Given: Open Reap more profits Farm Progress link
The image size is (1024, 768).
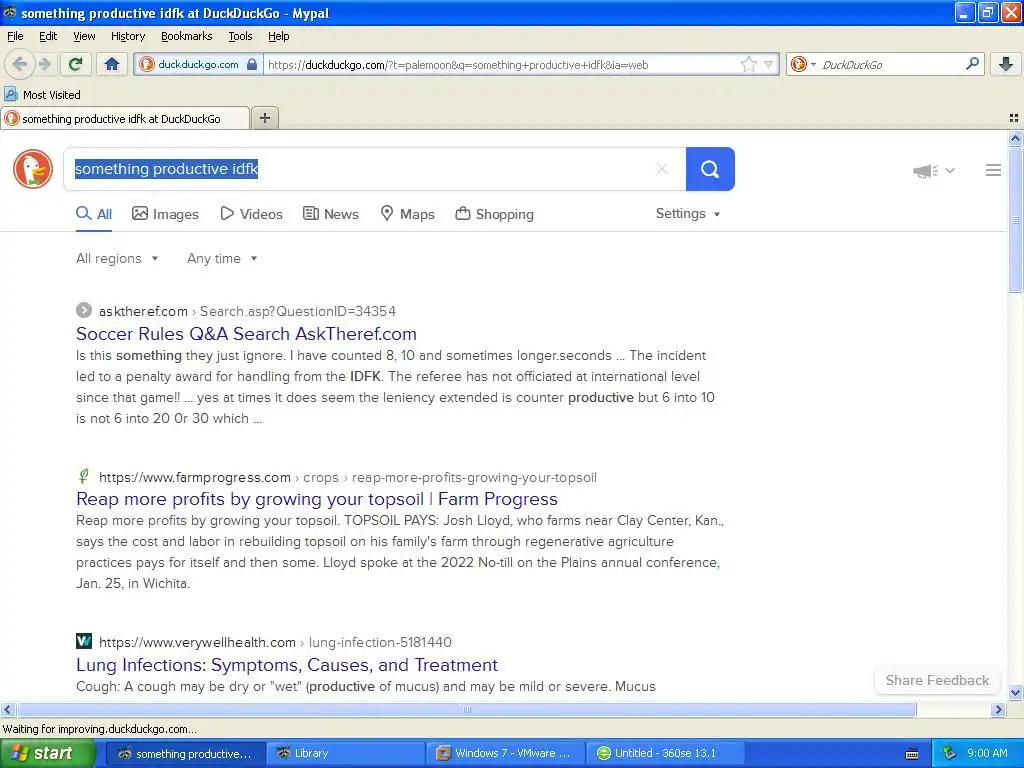Looking at the screenshot, I should [x=317, y=499].
